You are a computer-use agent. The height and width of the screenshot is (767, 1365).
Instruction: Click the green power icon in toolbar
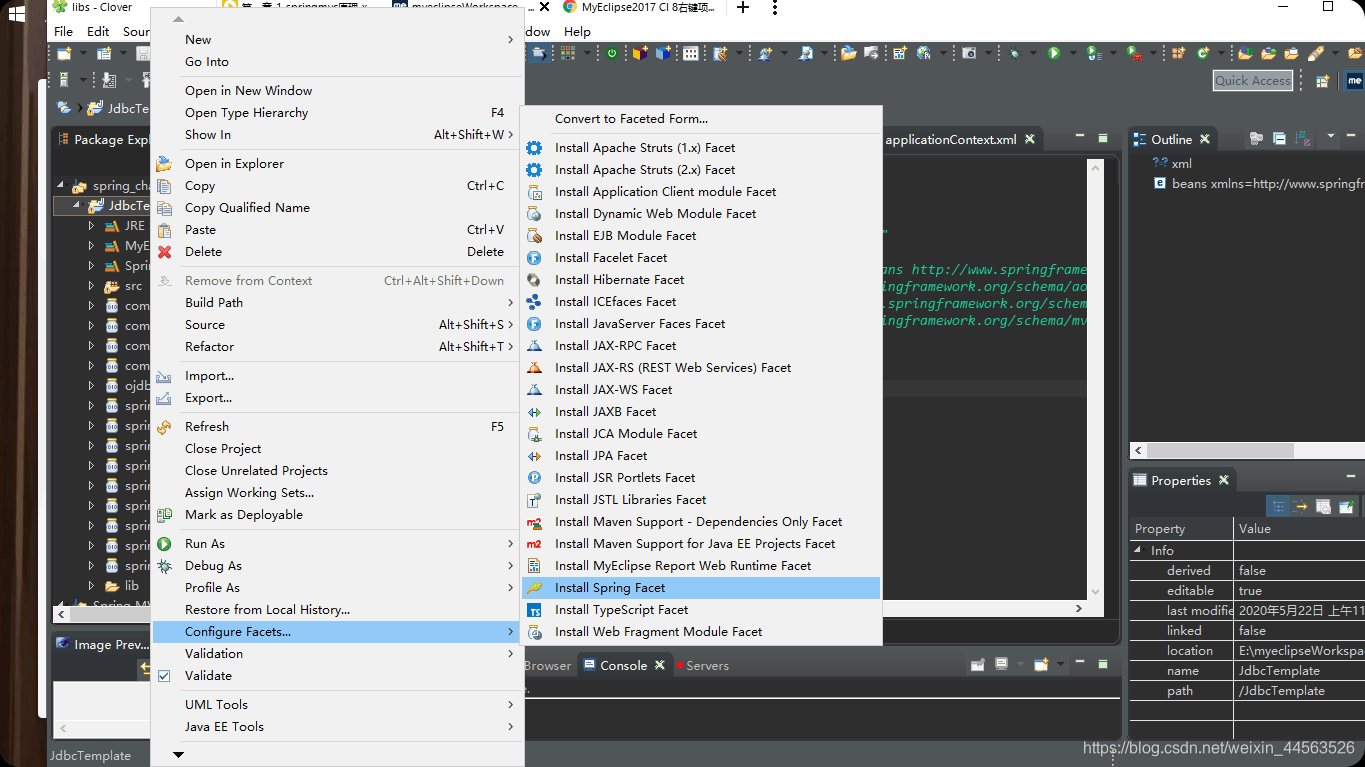[x=612, y=53]
